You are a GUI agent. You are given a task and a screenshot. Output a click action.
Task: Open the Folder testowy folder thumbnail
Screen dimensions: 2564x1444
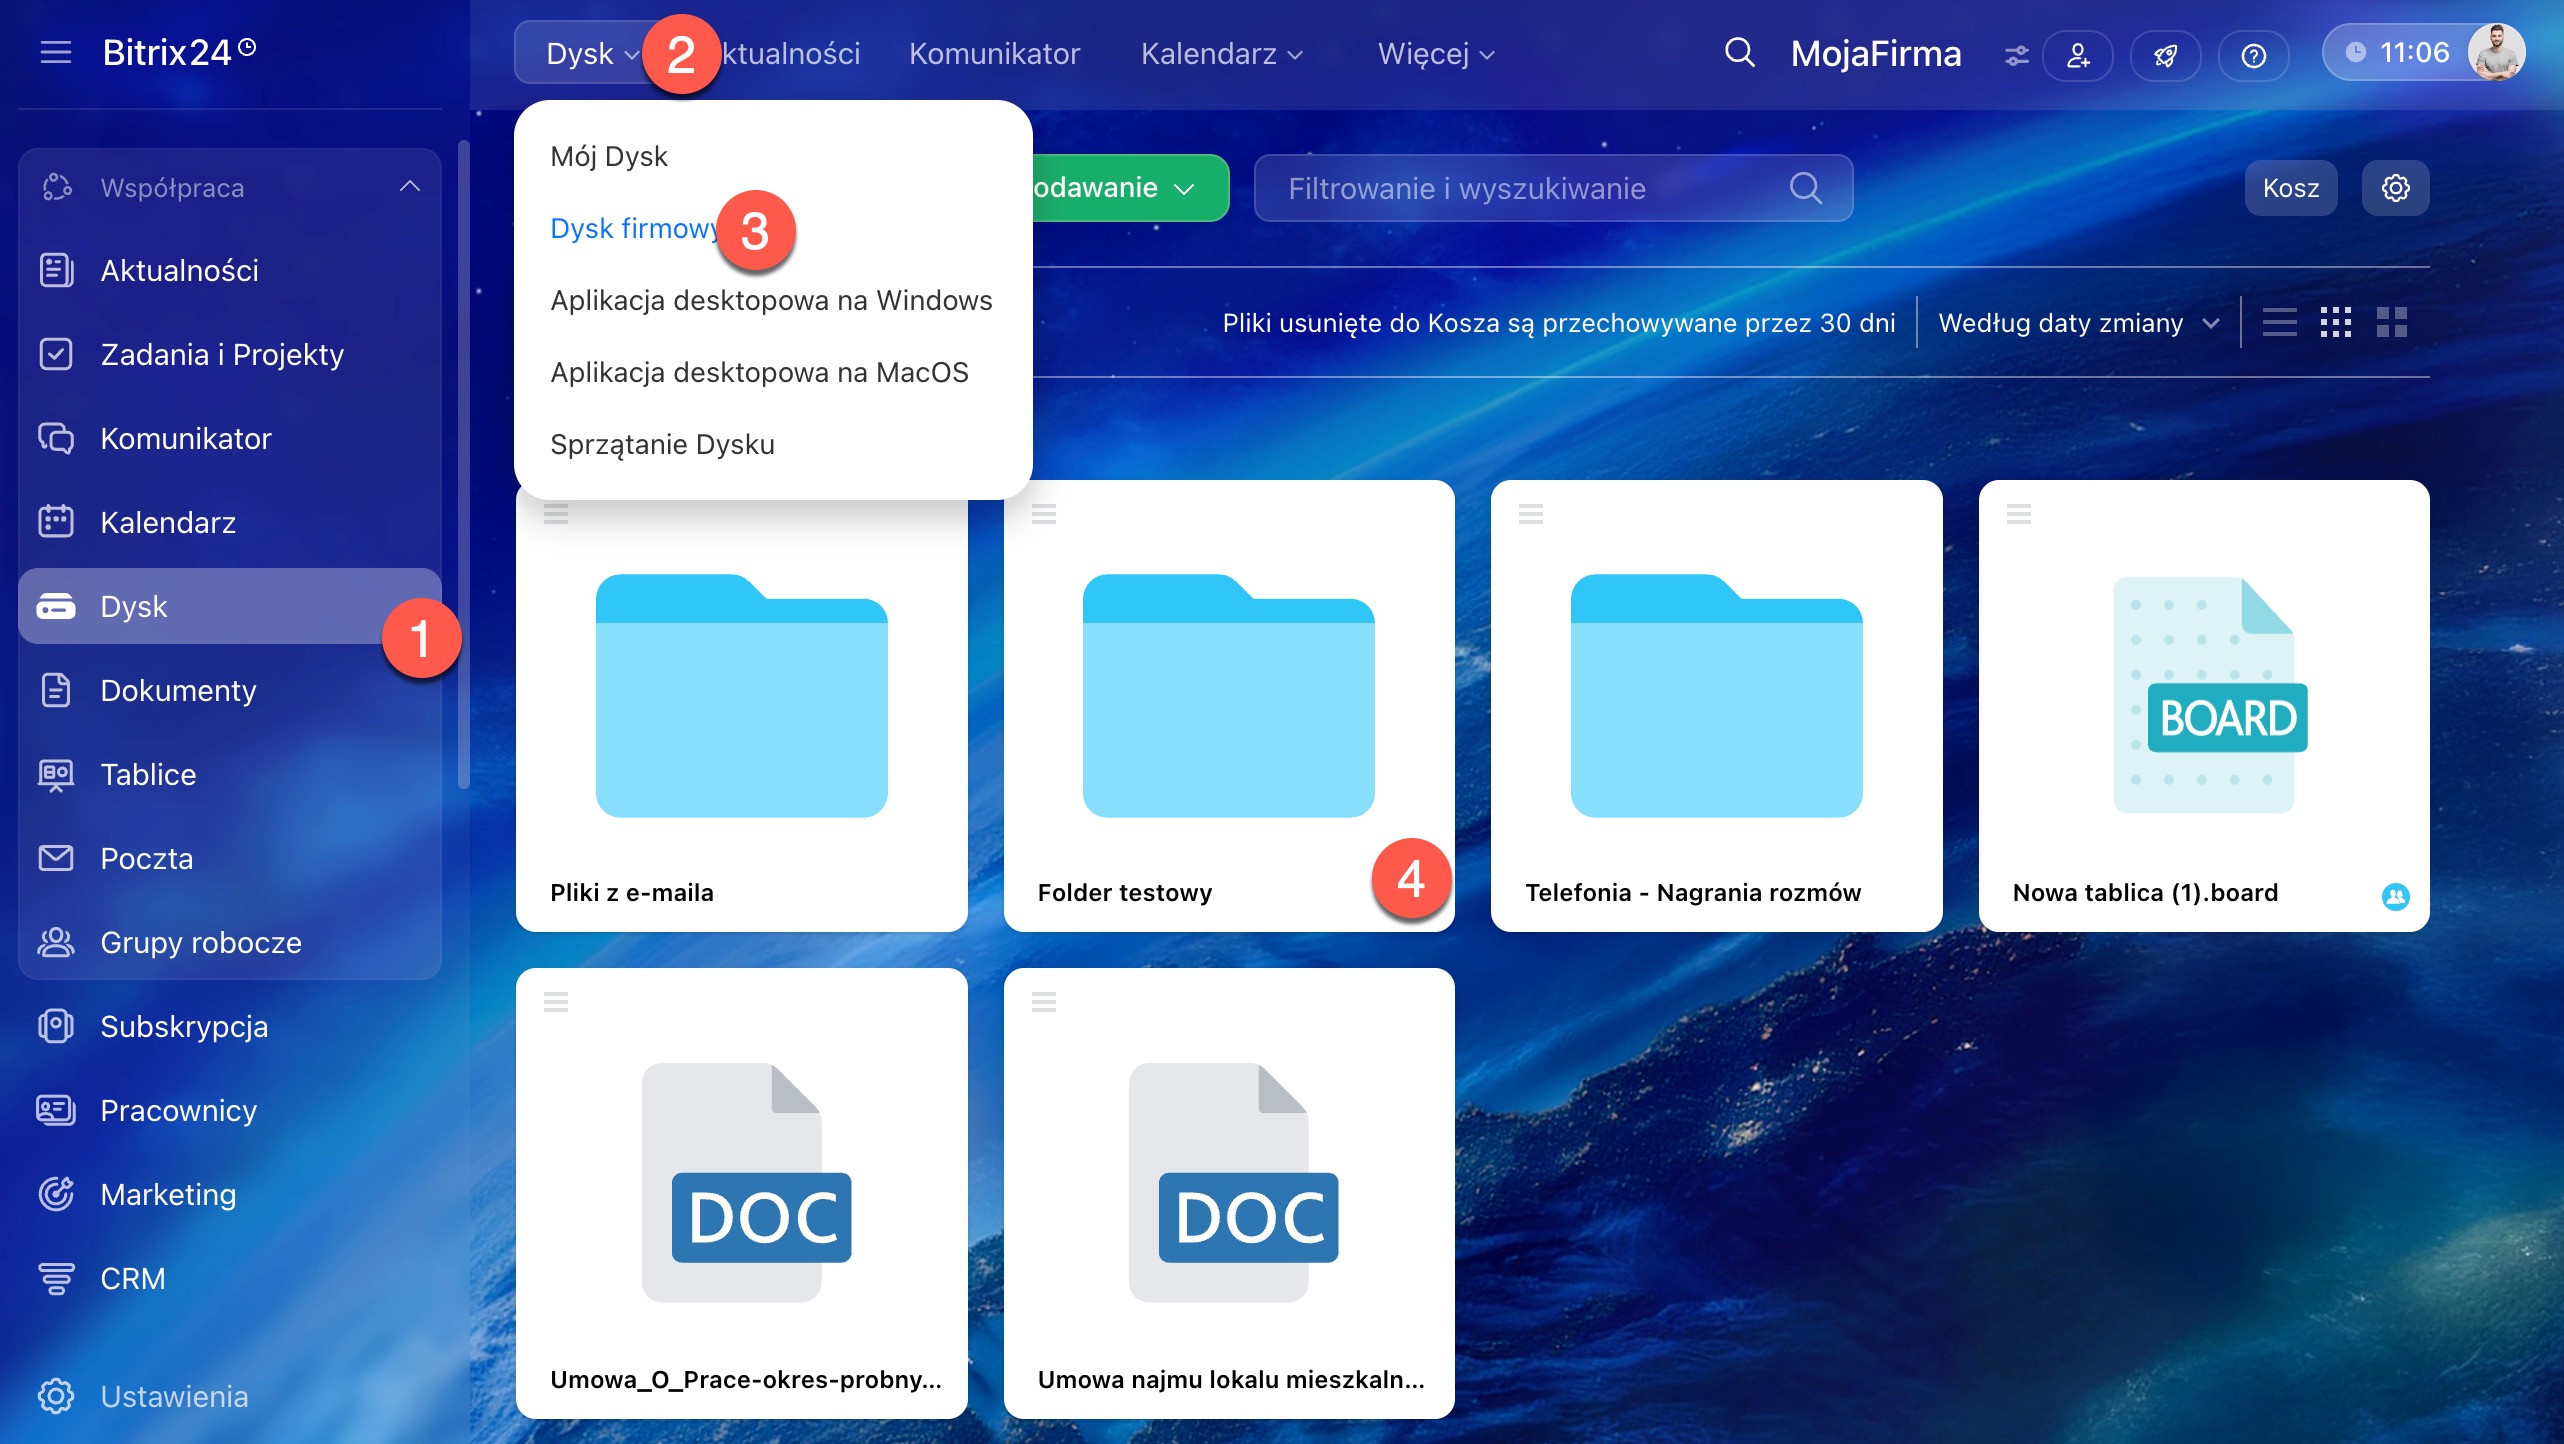tap(1228, 696)
